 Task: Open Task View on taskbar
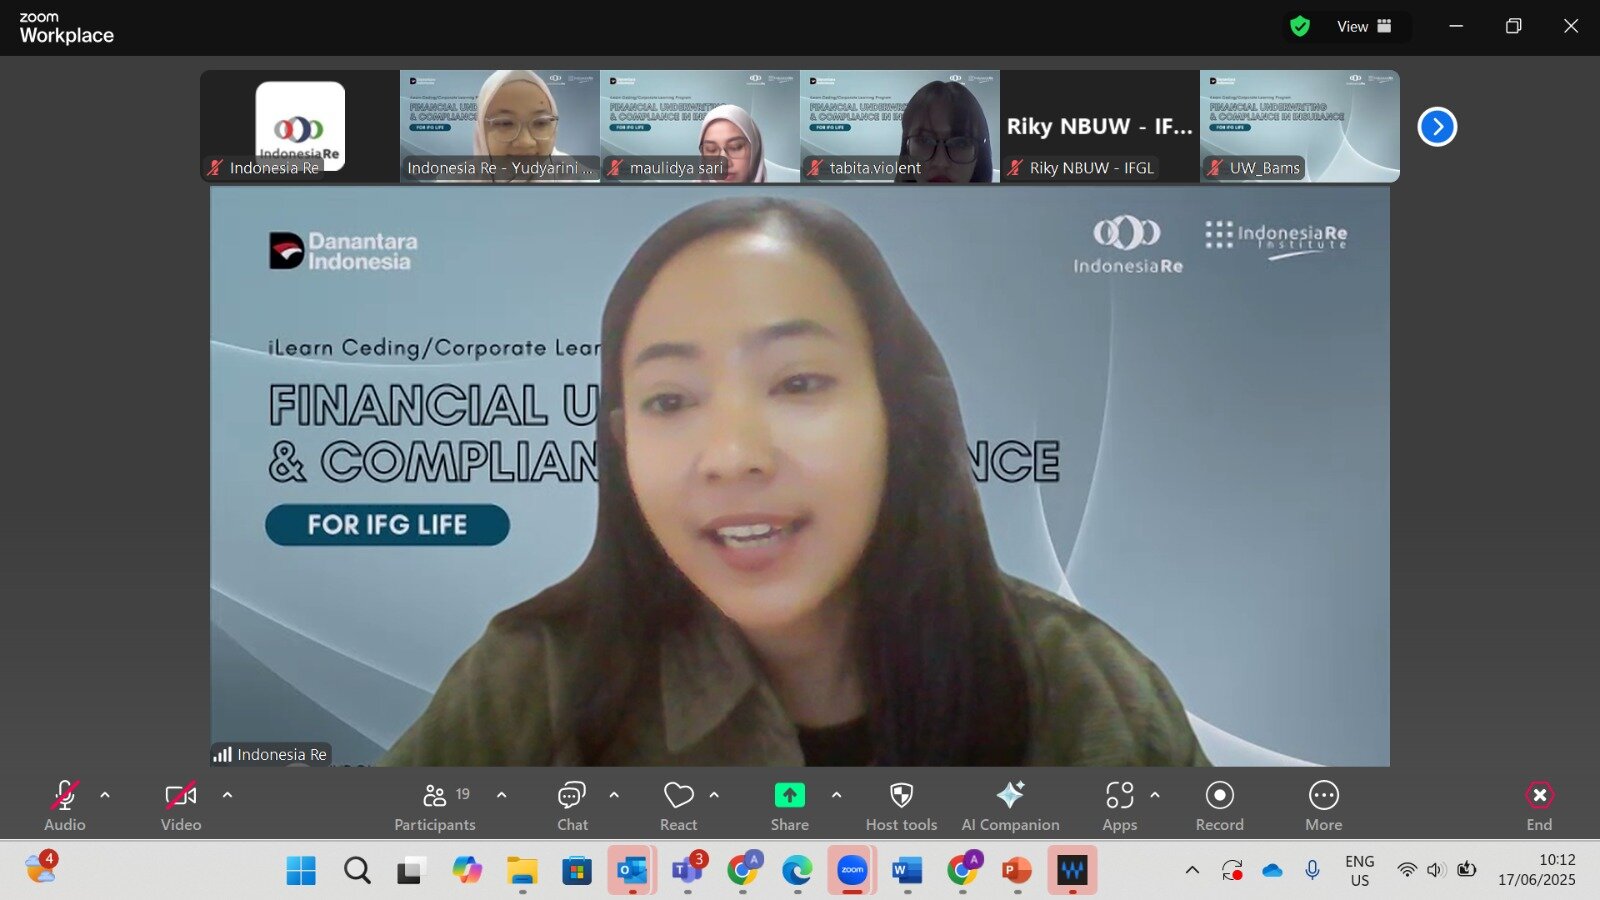tap(410, 870)
